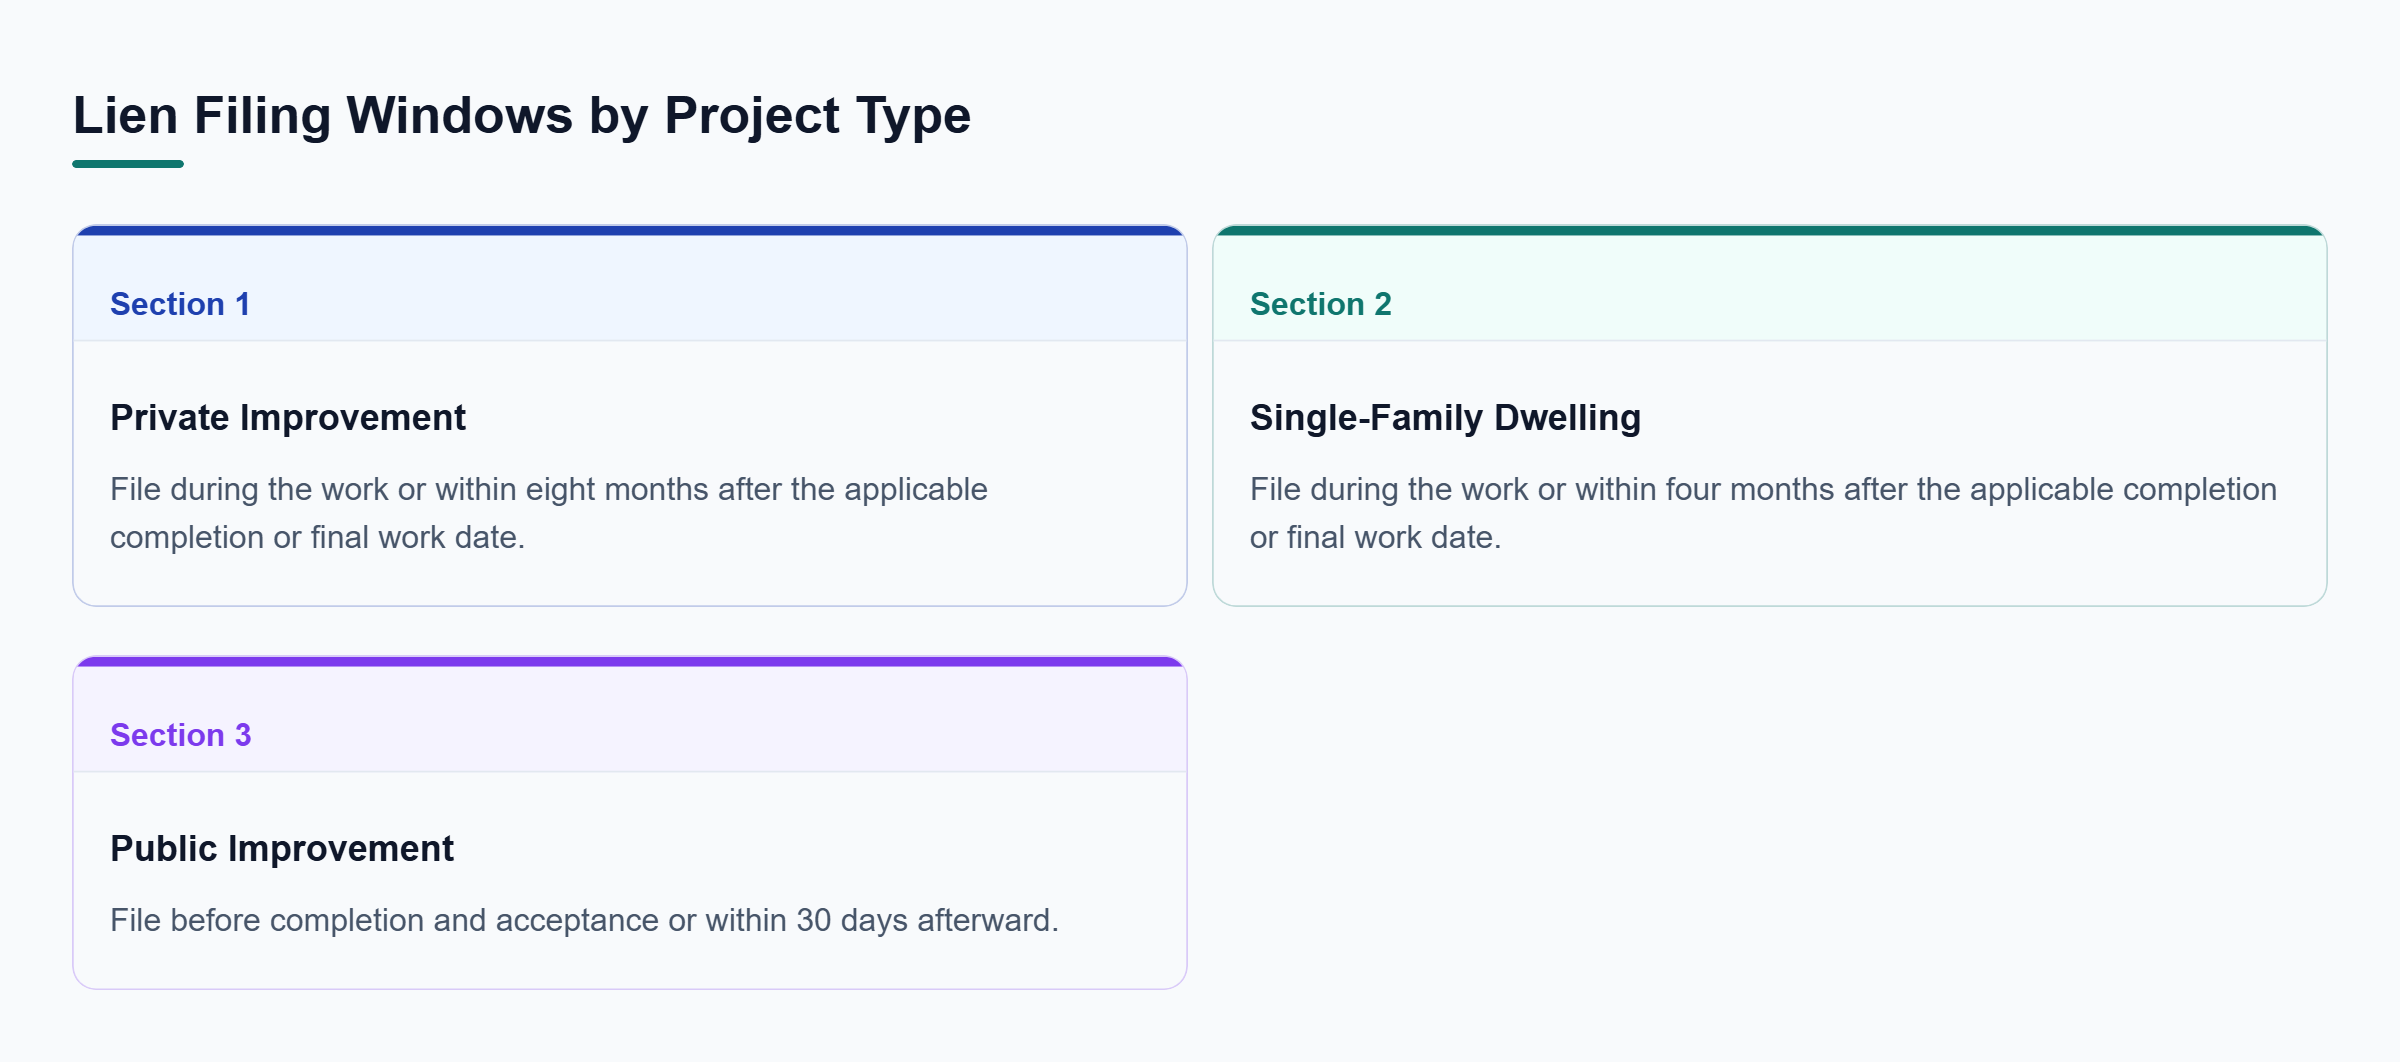Select the Section 3 header label
The image size is (2400, 1062).
click(x=180, y=735)
